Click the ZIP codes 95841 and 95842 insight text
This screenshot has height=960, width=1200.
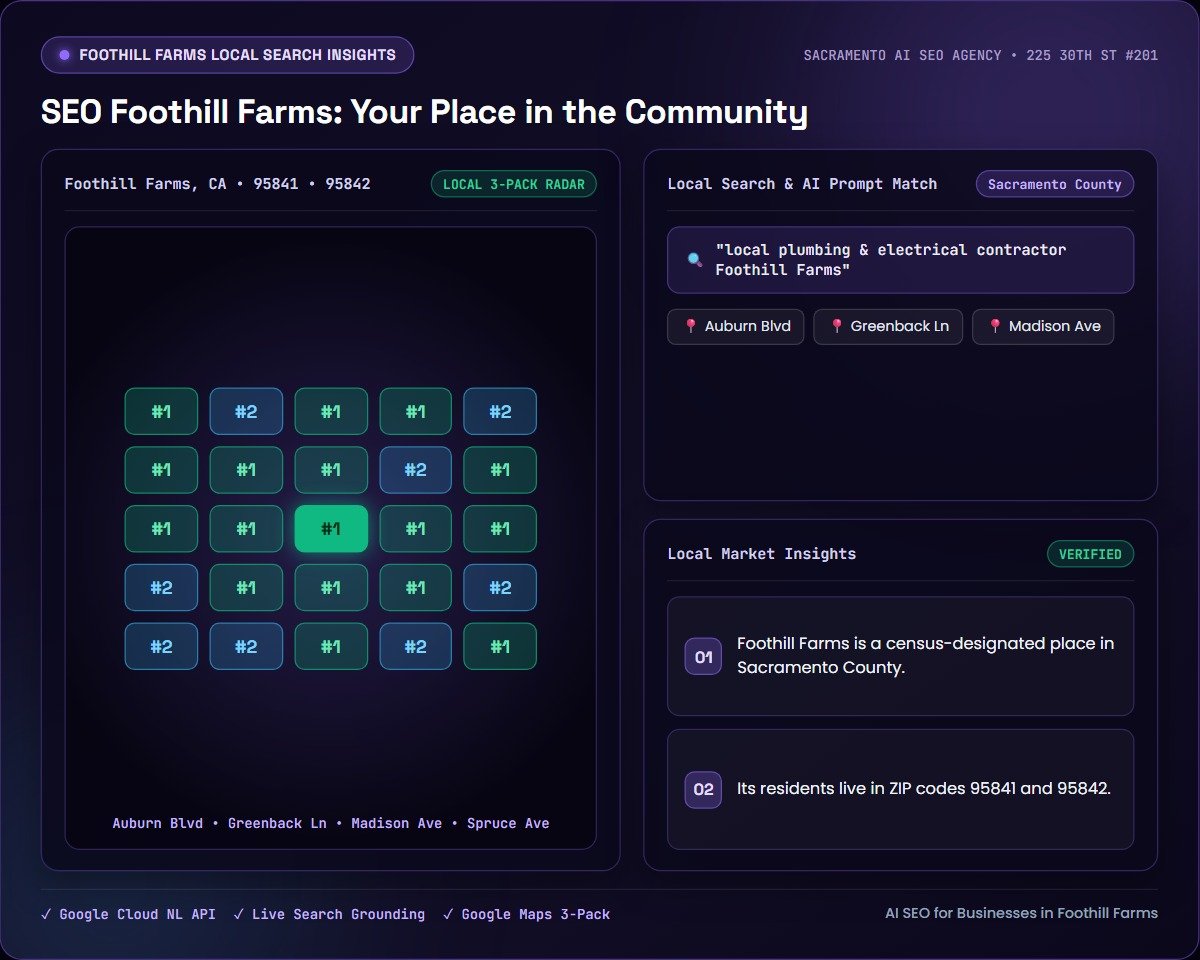click(924, 789)
